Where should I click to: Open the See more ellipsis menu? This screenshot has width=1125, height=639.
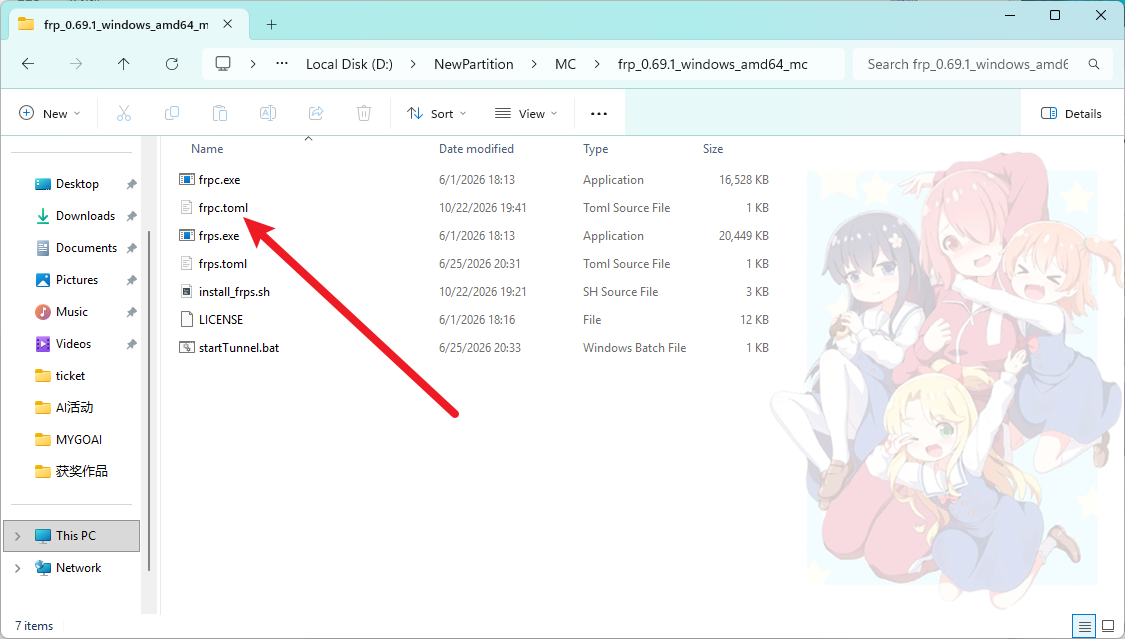[x=598, y=113]
